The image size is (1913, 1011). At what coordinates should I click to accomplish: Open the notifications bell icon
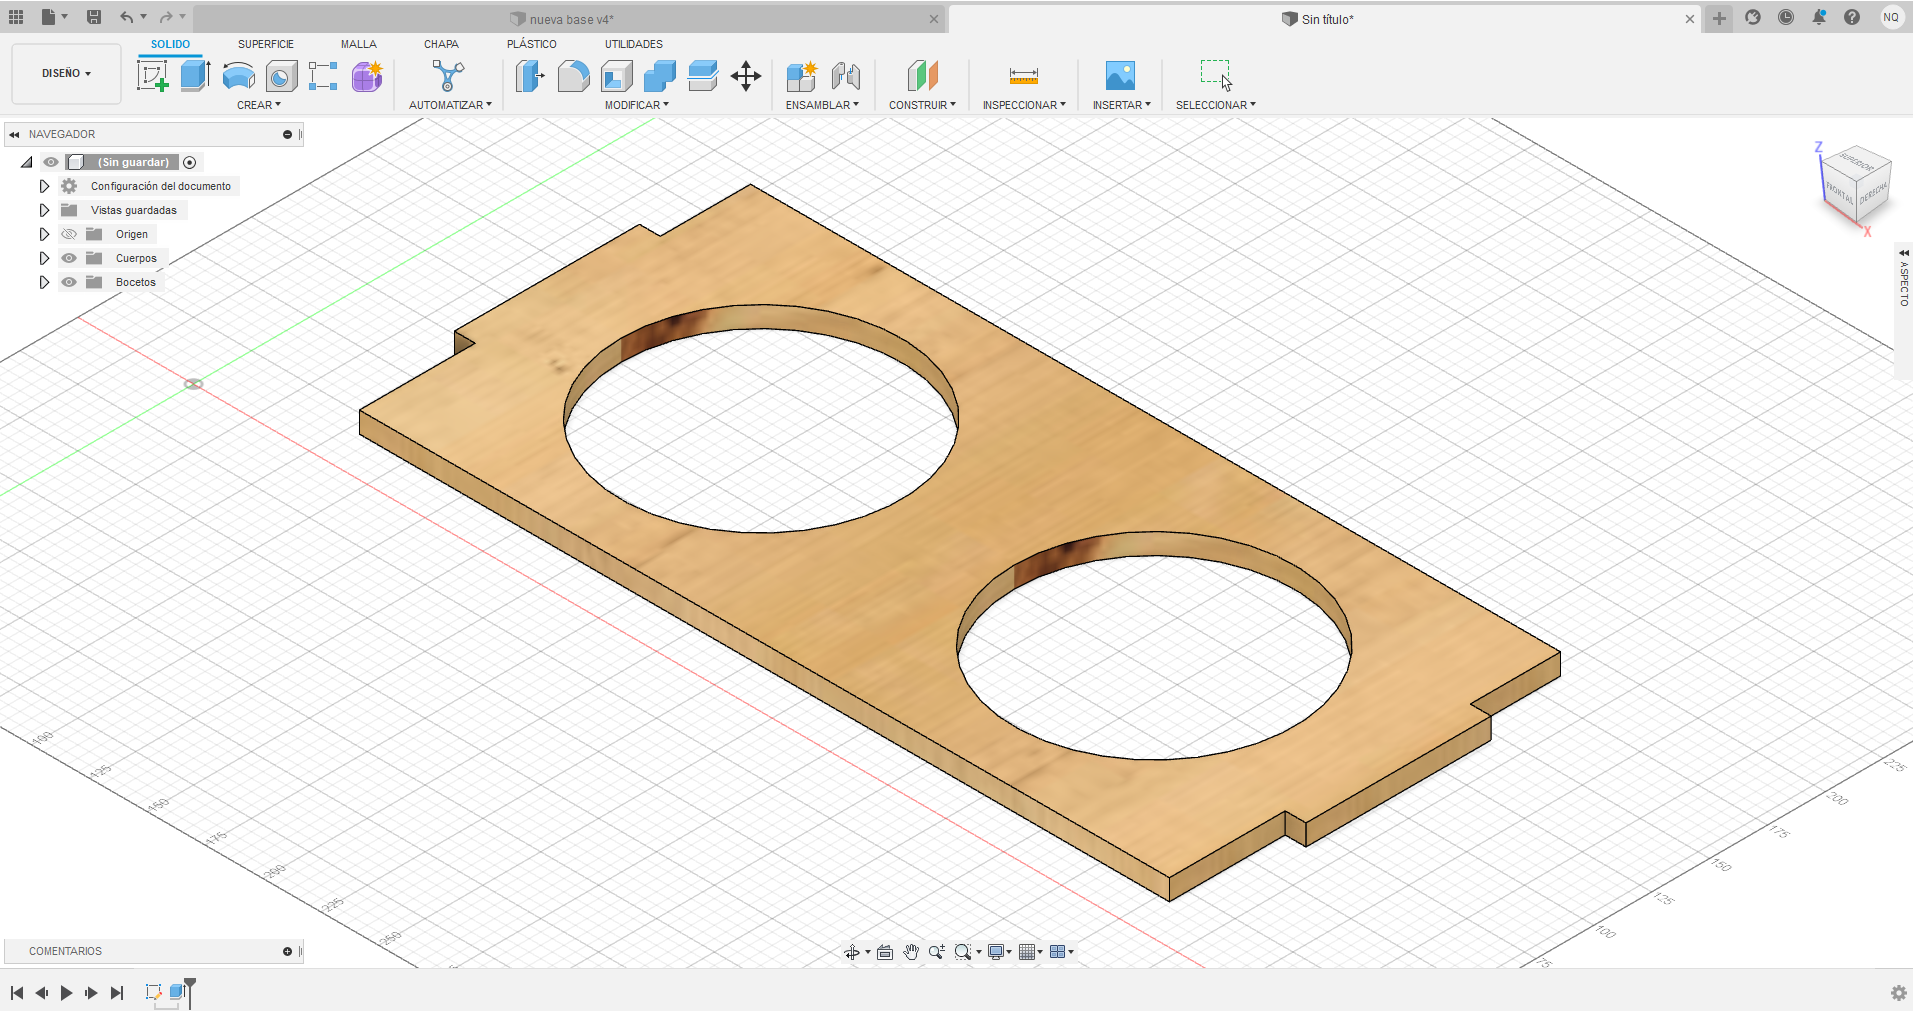point(1819,17)
